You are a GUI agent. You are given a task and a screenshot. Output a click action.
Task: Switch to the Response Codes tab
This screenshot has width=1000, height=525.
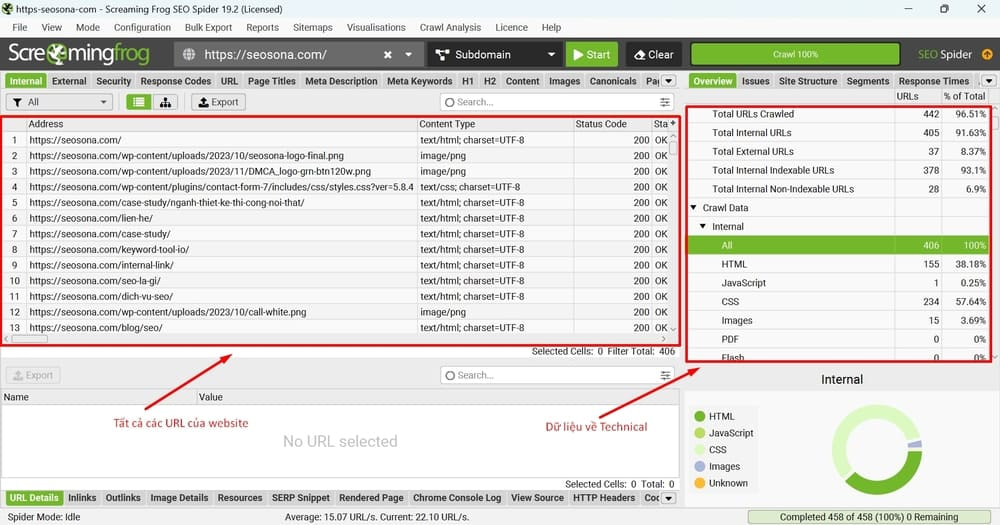click(x=175, y=81)
